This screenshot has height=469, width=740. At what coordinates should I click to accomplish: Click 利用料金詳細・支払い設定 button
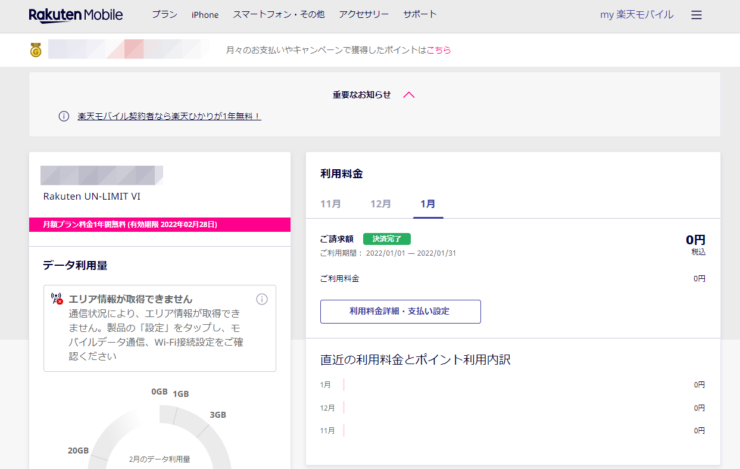tap(400, 311)
